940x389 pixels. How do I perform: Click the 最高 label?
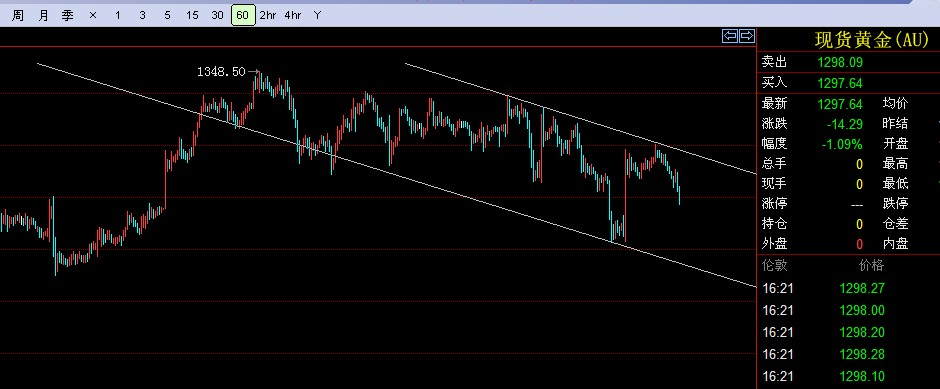point(896,164)
